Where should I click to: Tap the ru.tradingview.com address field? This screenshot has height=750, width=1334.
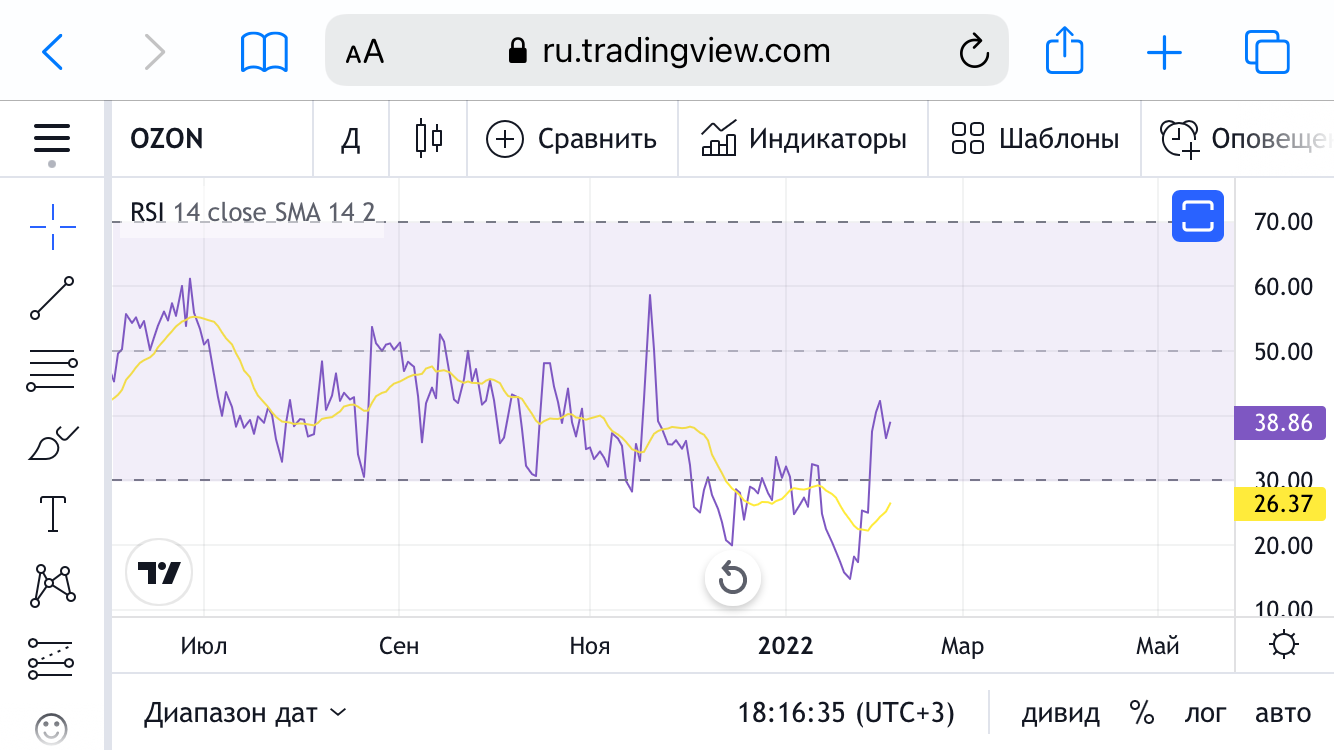pyautogui.click(x=667, y=50)
